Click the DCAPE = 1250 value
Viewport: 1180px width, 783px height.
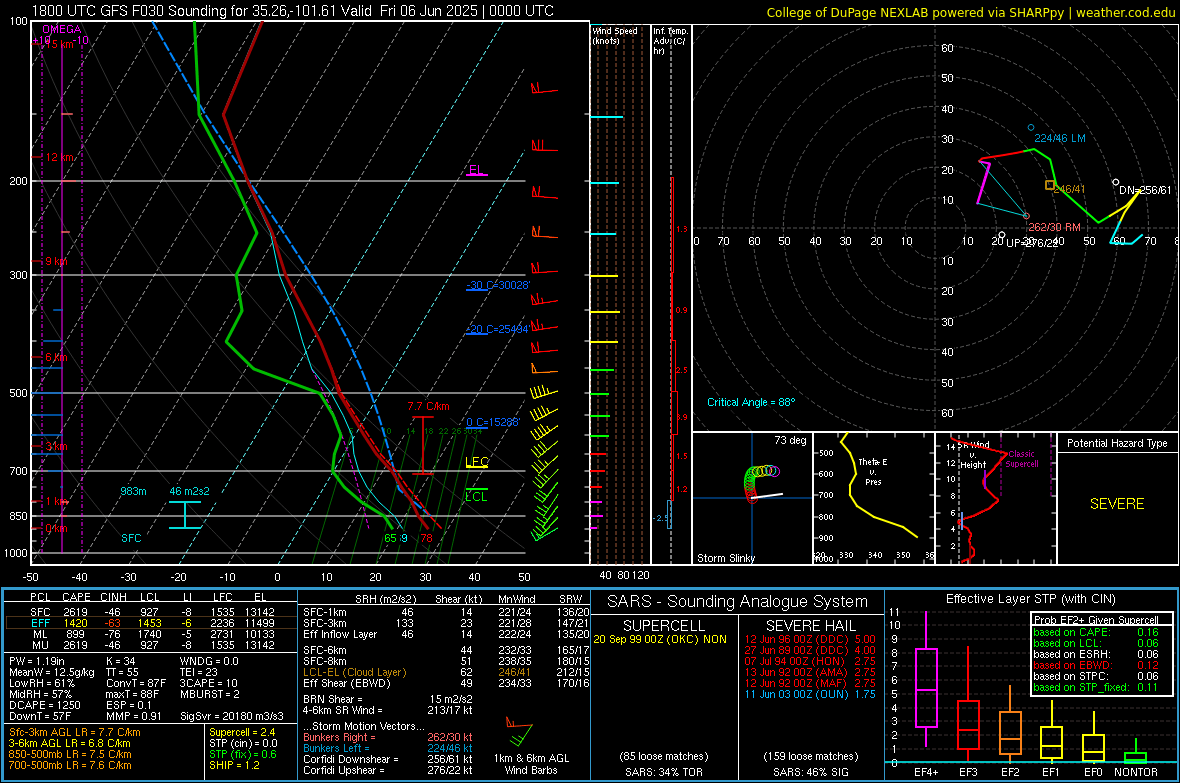coord(45,705)
